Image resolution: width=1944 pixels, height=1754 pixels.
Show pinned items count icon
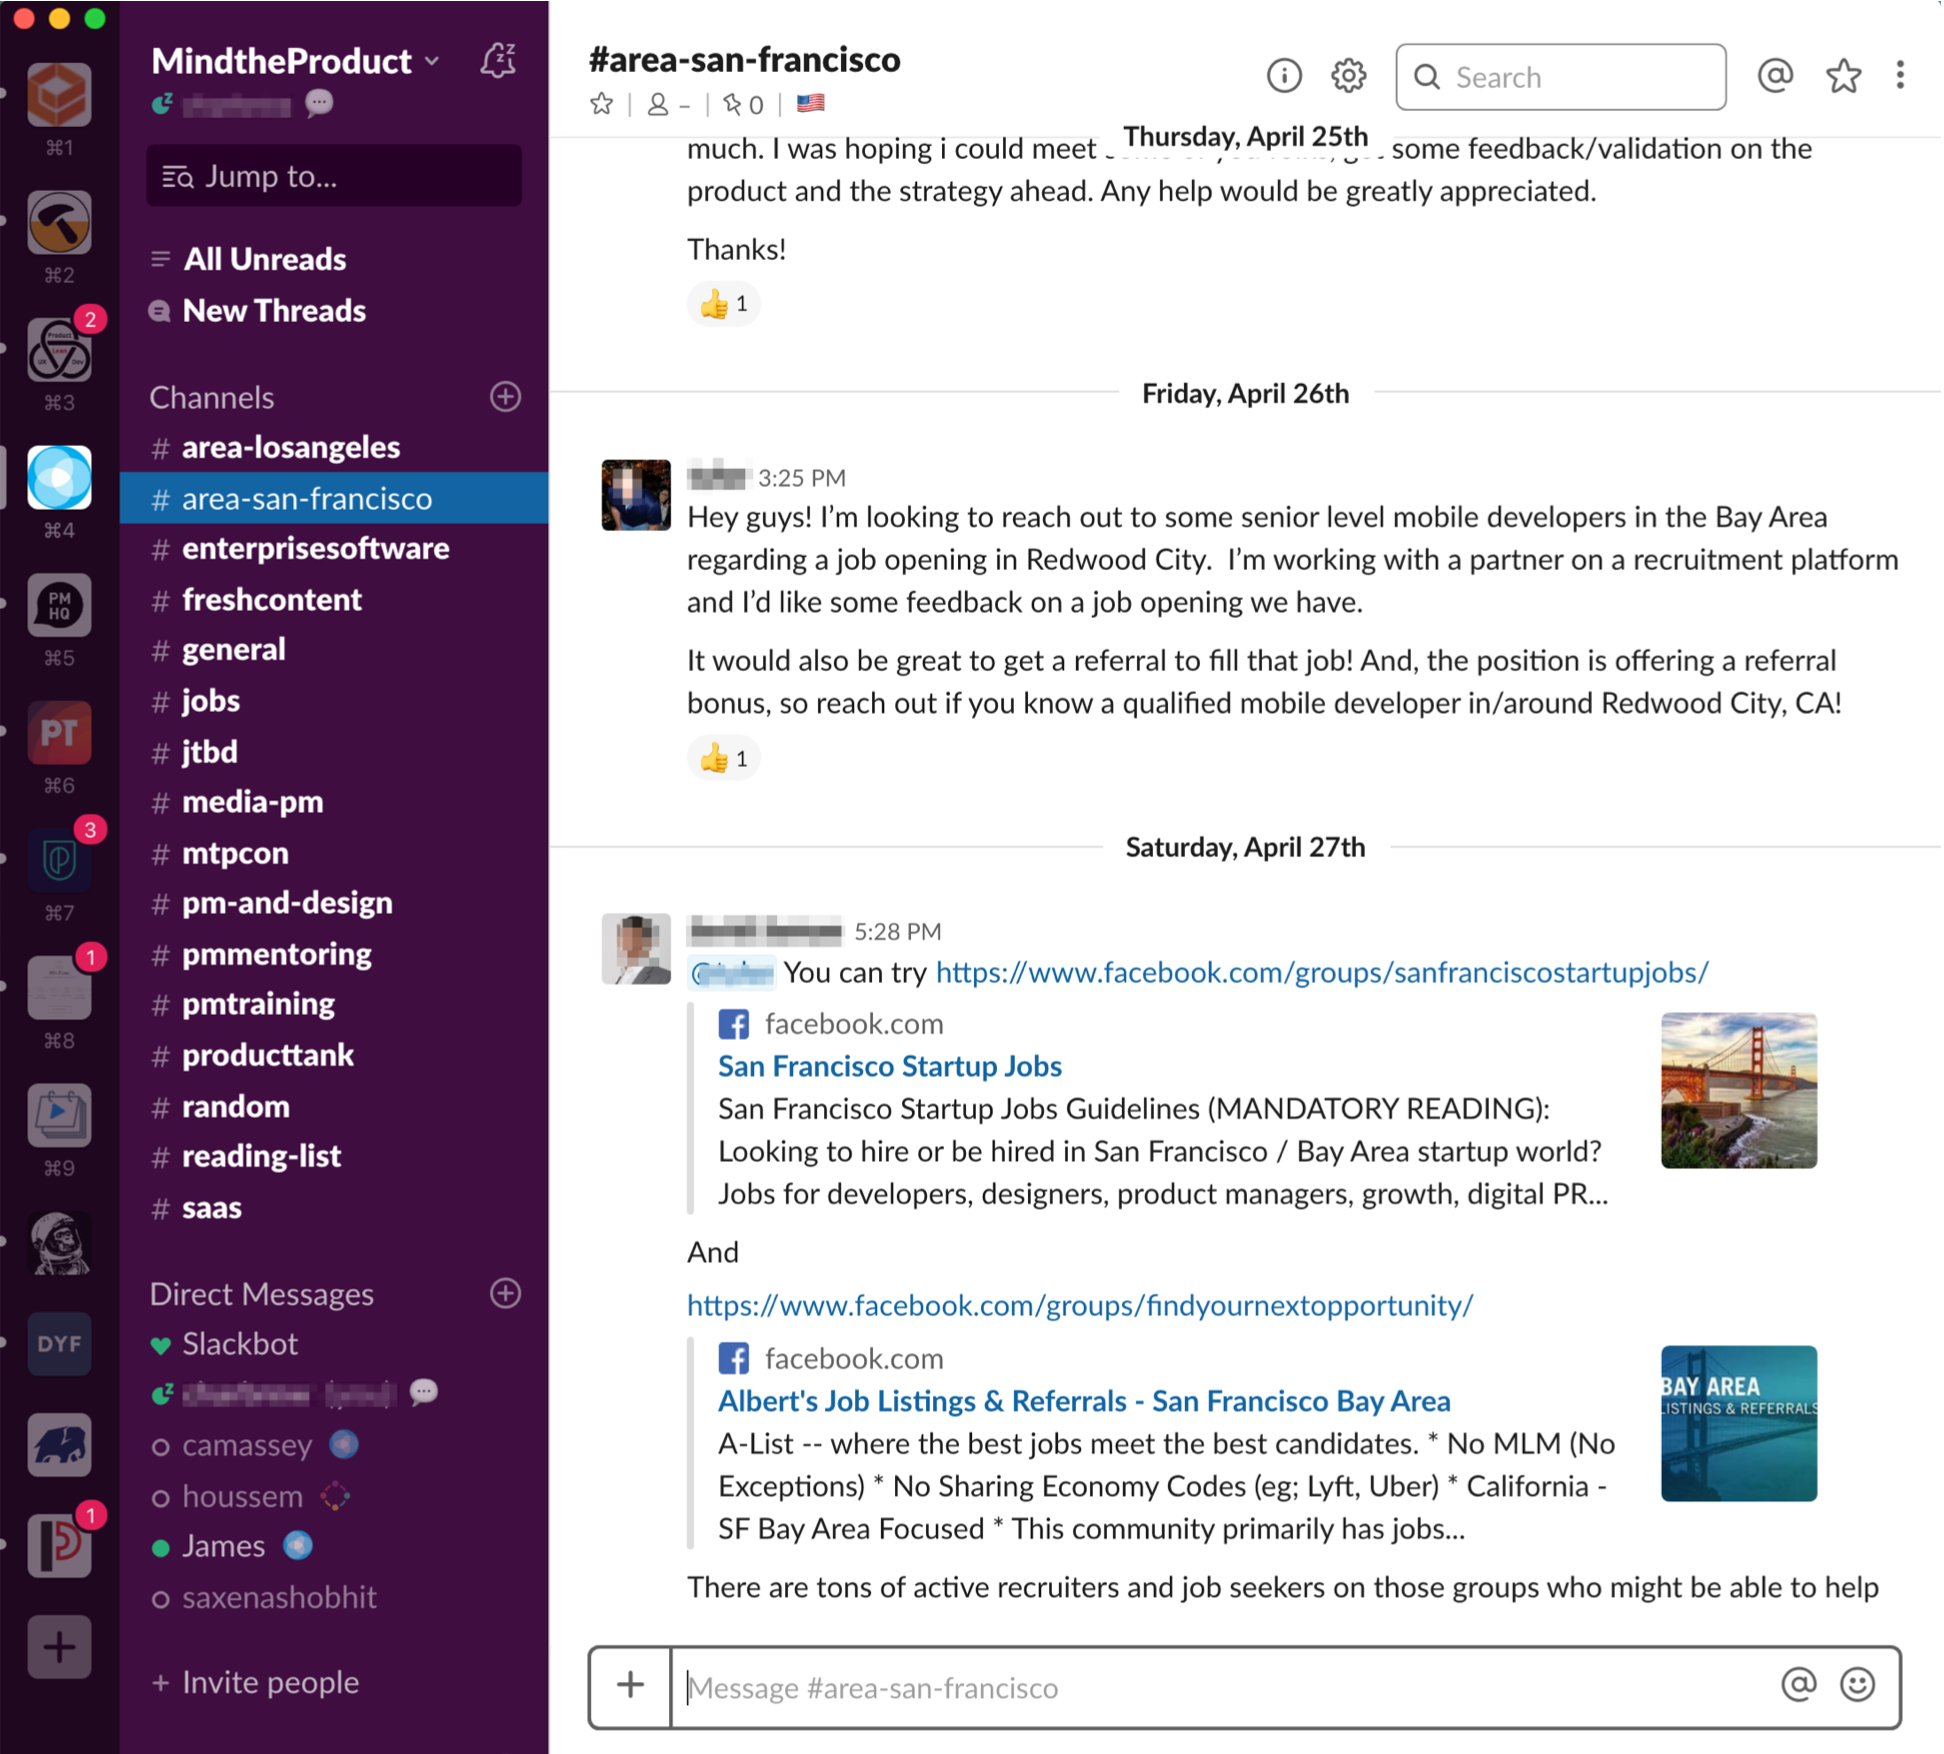point(744,104)
